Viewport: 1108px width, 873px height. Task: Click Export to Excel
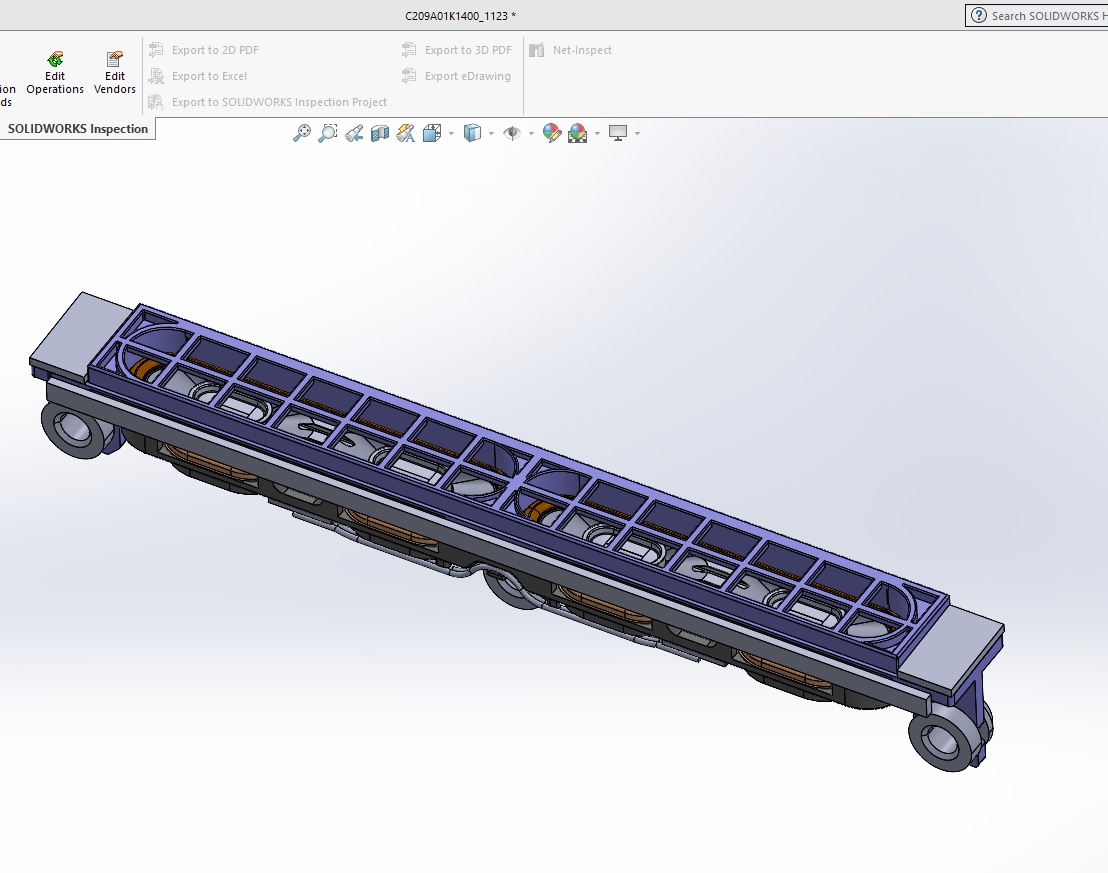(198, 76)
